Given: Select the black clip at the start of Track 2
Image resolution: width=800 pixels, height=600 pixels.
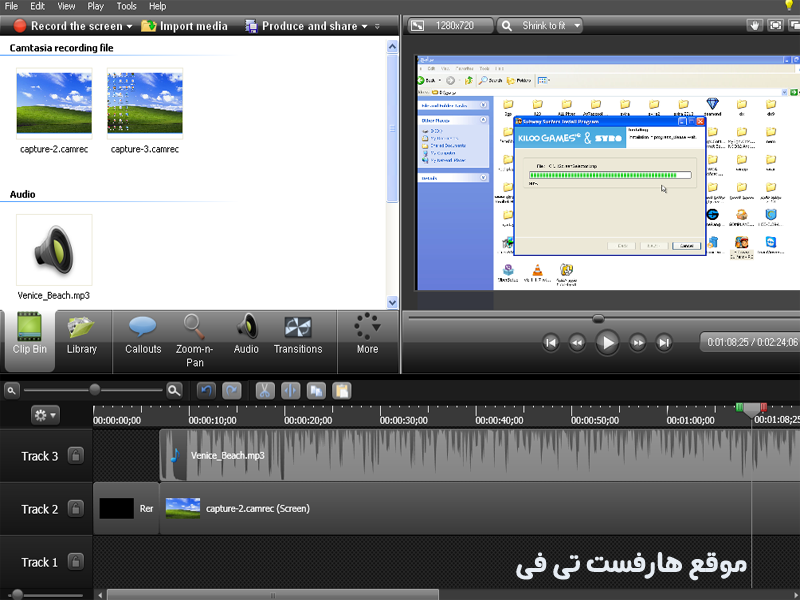Looking at the screenshot, I should pos(126,509).
